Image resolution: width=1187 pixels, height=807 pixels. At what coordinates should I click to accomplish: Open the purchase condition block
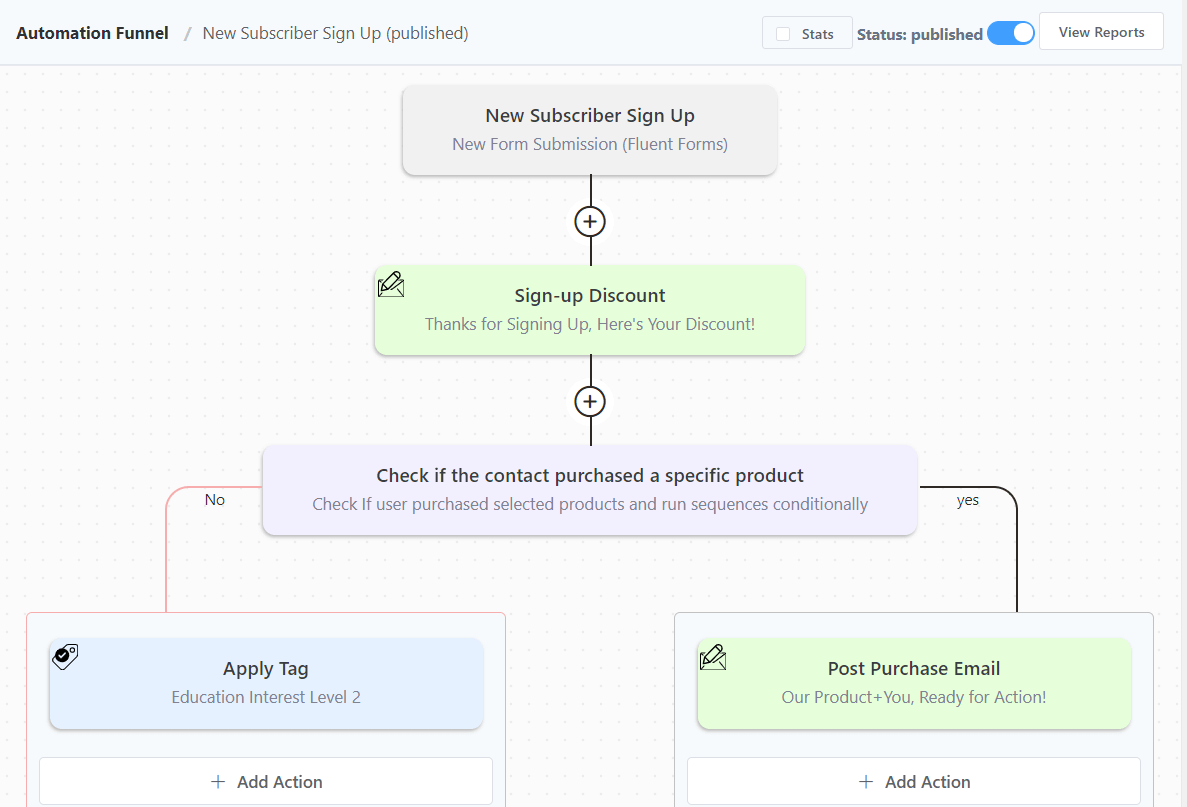click(x=589, y=489)
